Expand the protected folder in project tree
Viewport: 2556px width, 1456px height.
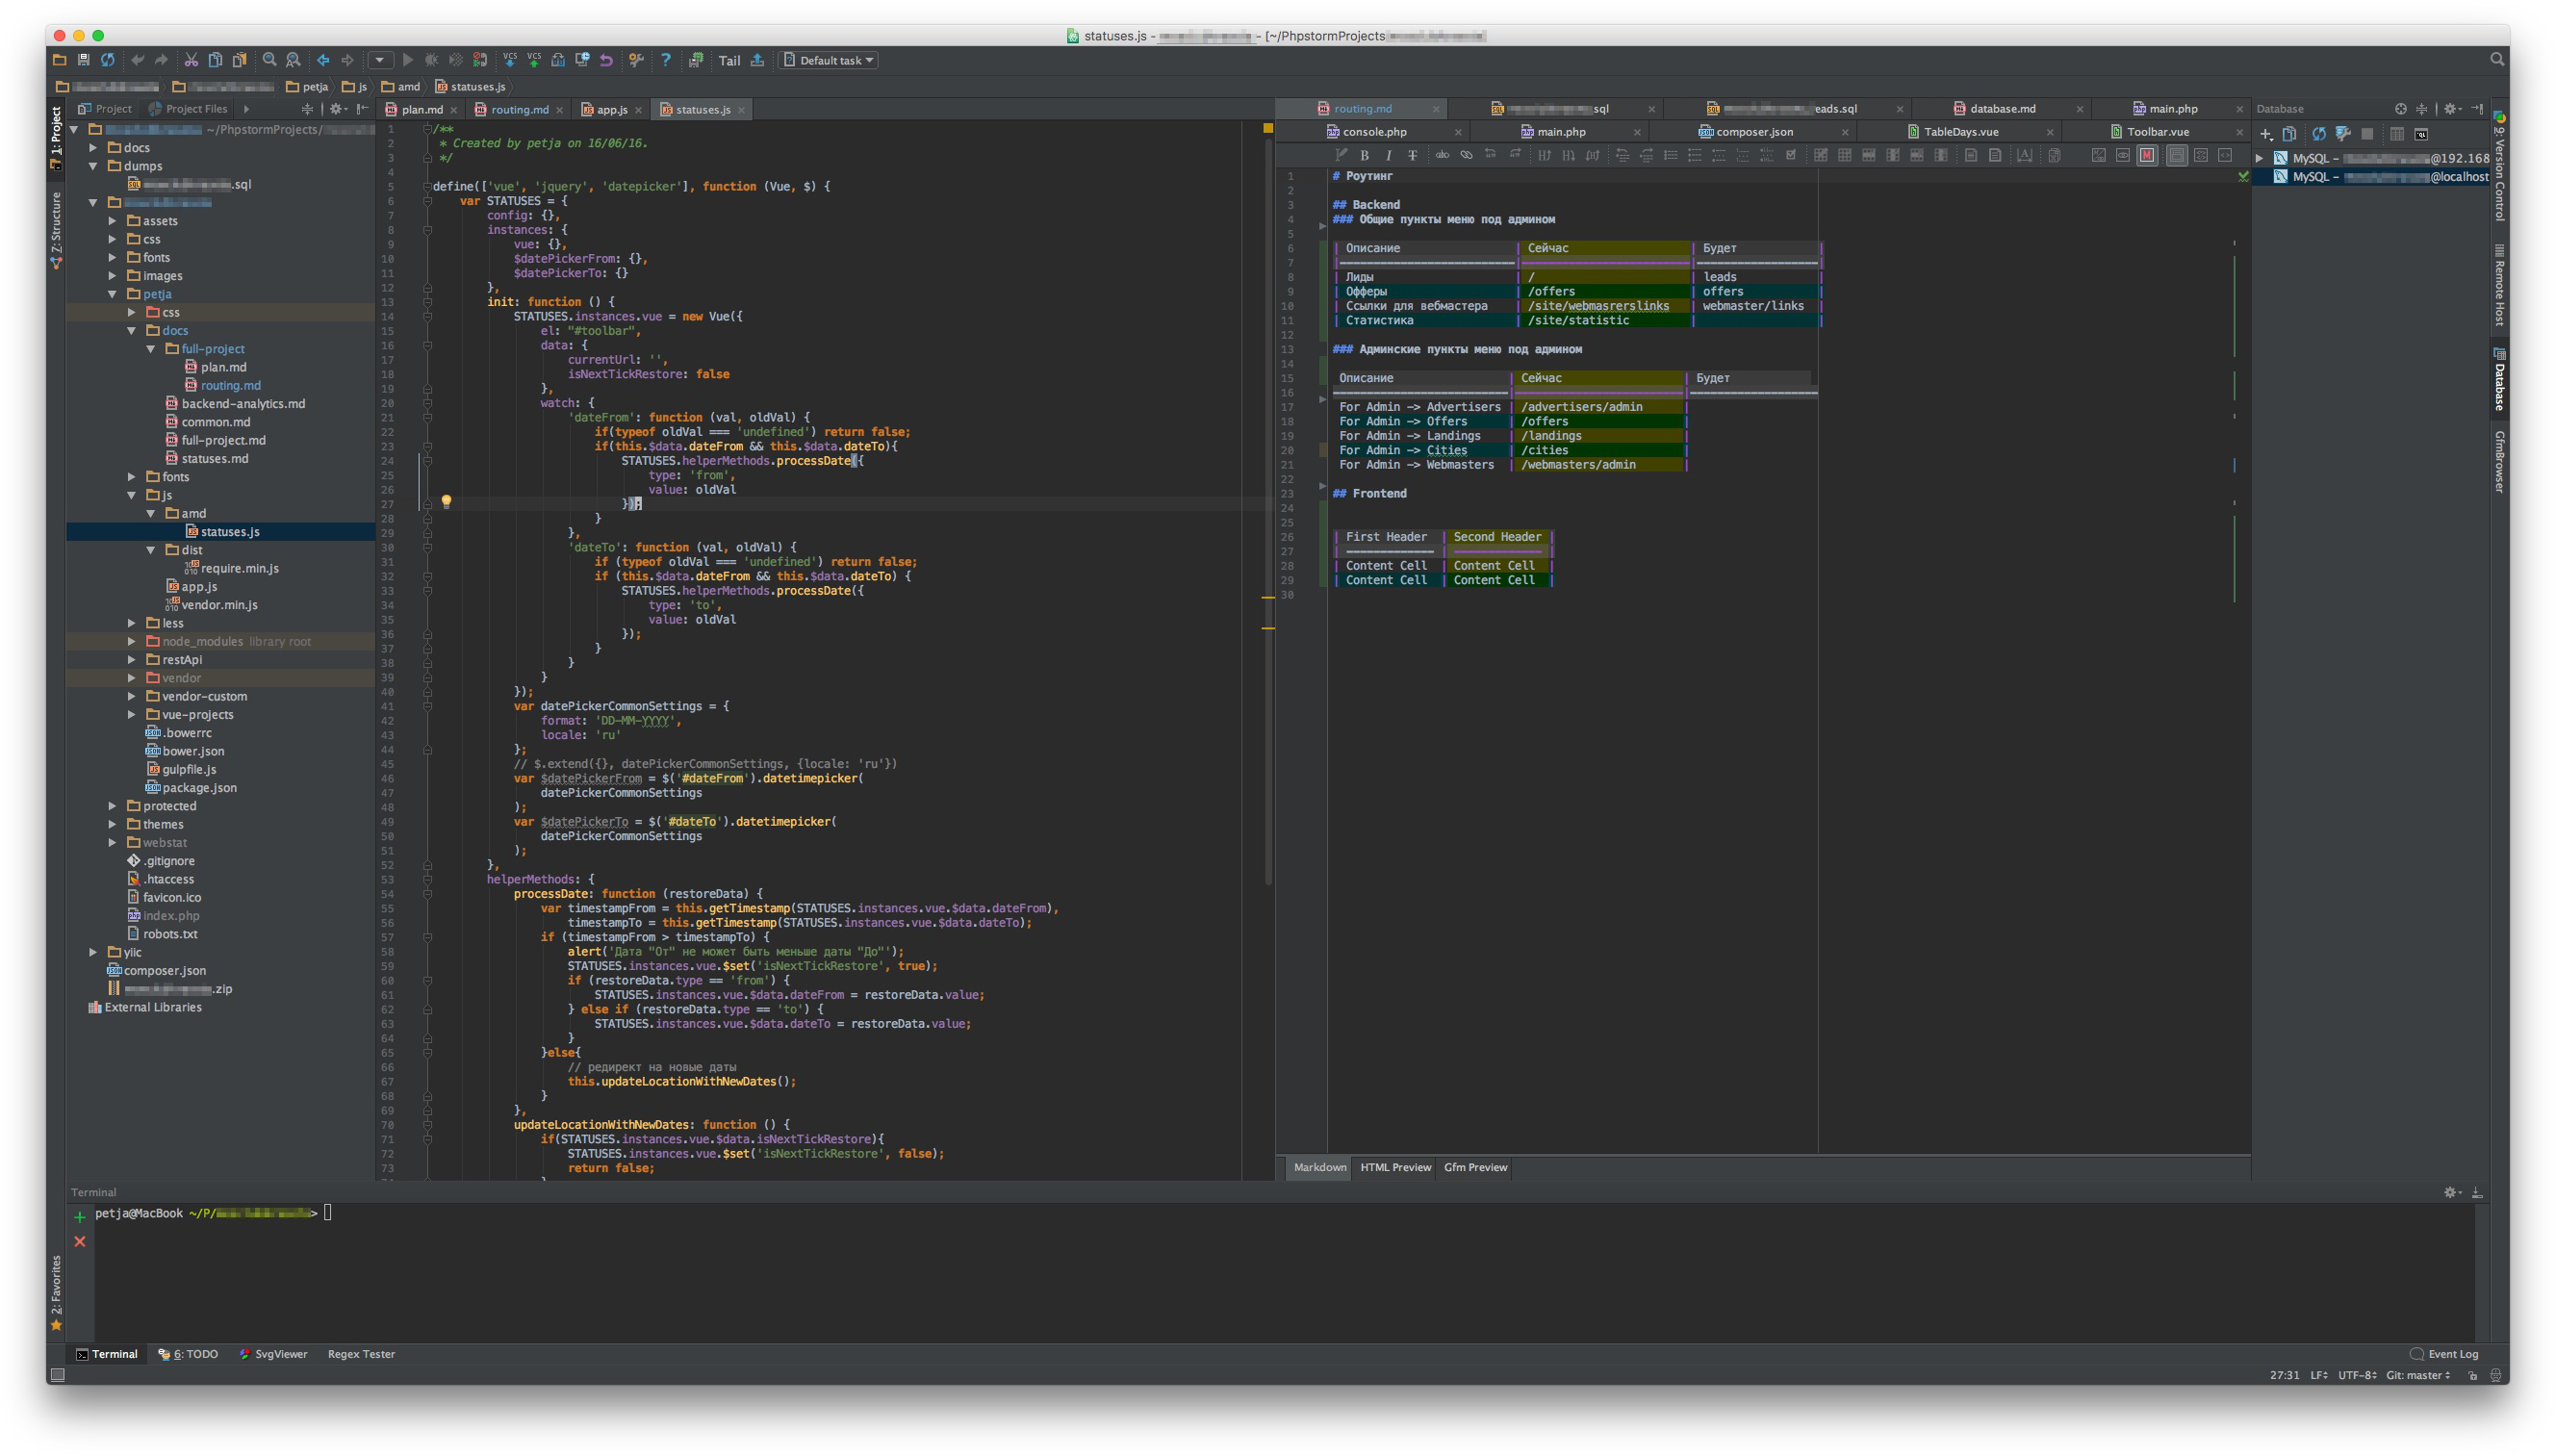(x=113, y=806)
